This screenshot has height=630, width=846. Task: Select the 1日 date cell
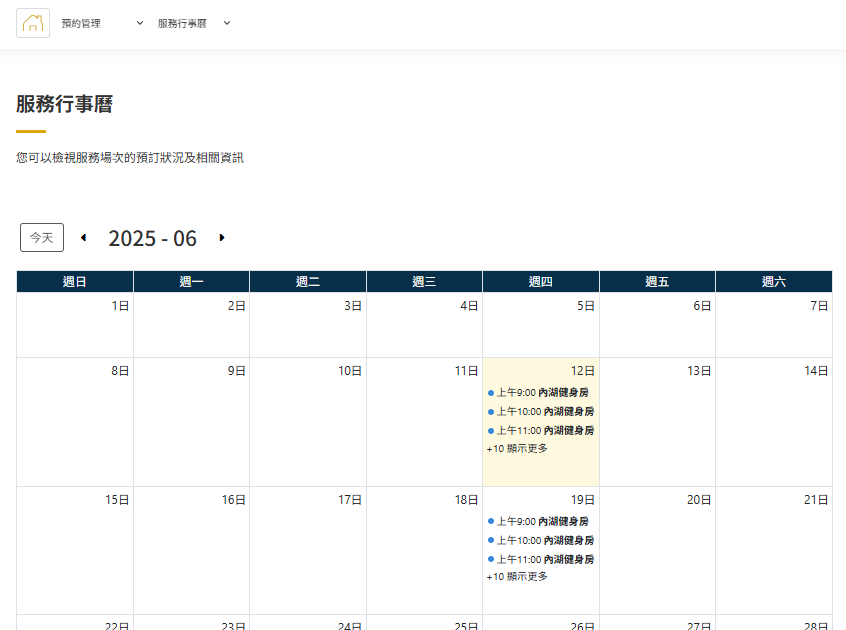(x=75, y=324)
